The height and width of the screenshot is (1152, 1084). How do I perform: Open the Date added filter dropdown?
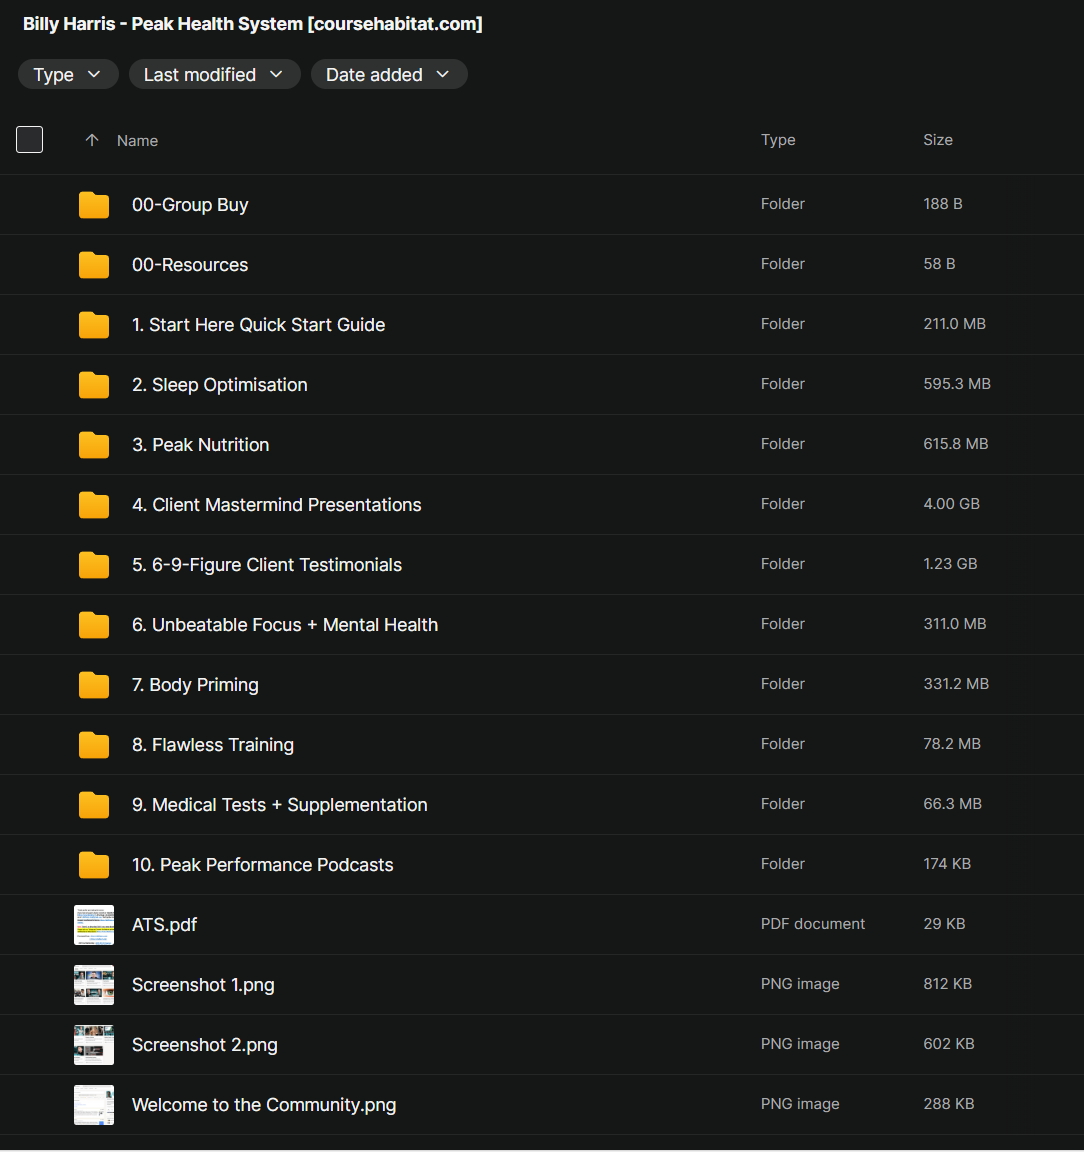click(388, 75)
